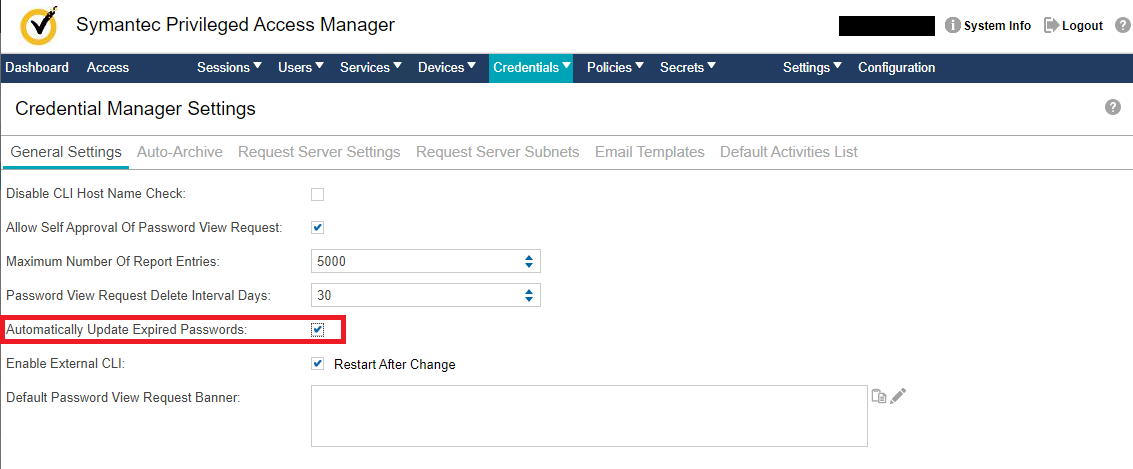Expand the Policies menu
This screenshot has height=469, width=1133.
[615, 67]
